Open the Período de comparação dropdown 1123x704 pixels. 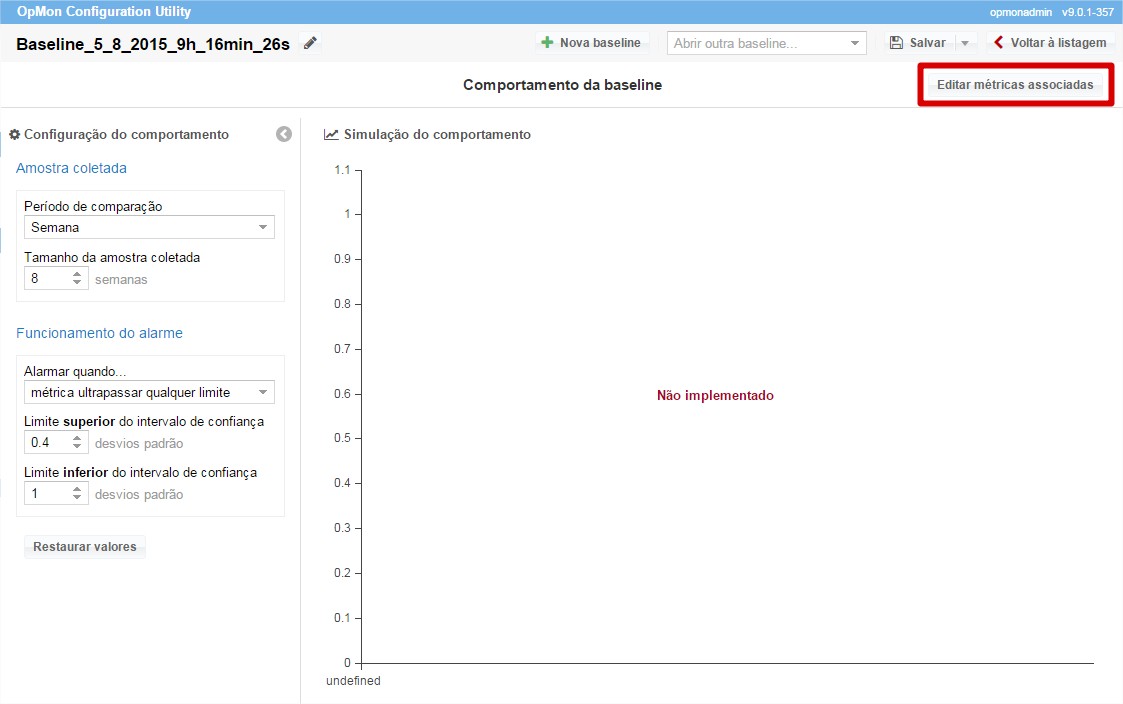point(149,227)
